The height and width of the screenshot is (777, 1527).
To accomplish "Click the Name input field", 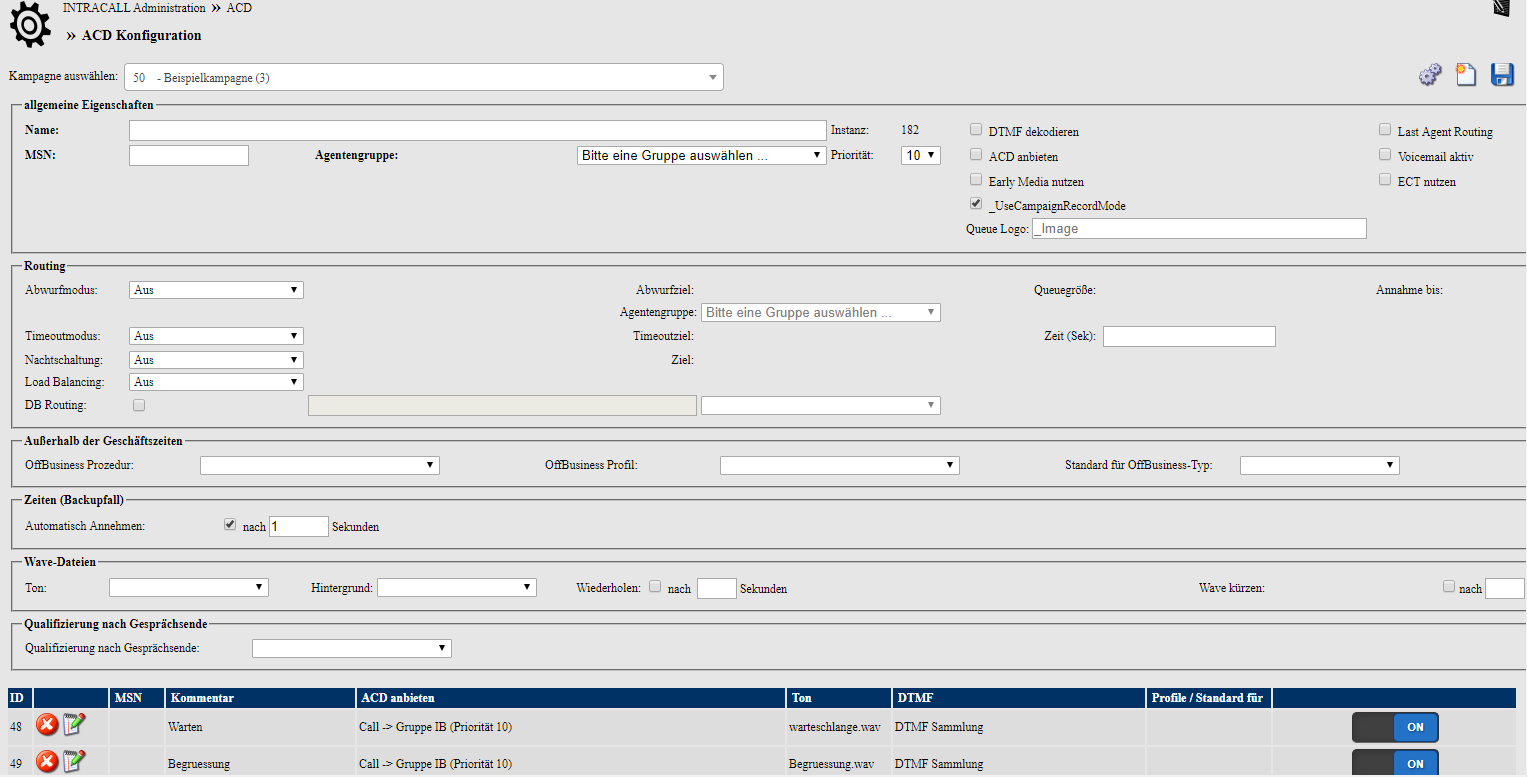I will pos(478,131).
